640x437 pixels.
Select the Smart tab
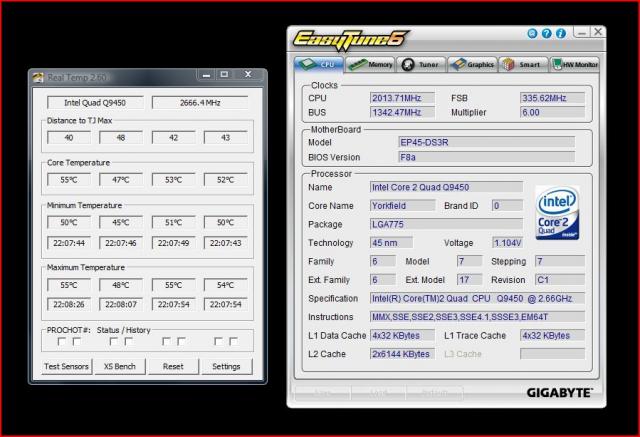pyautogui.click(x=524, y=64)
